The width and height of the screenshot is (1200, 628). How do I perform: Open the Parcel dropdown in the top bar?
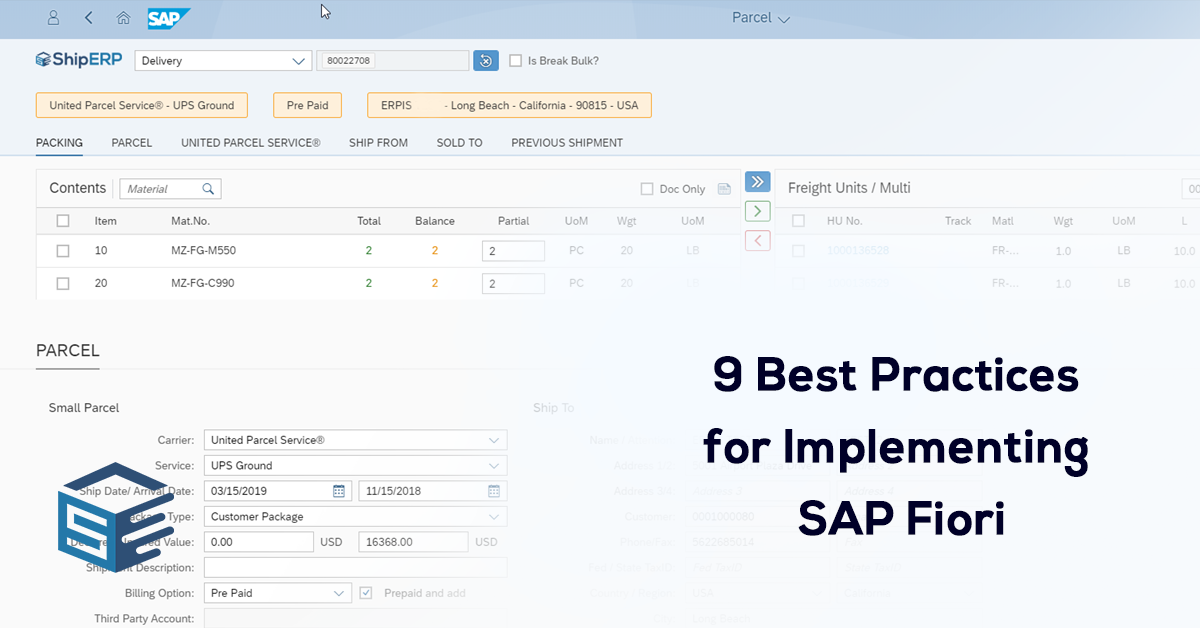(761, 18)
